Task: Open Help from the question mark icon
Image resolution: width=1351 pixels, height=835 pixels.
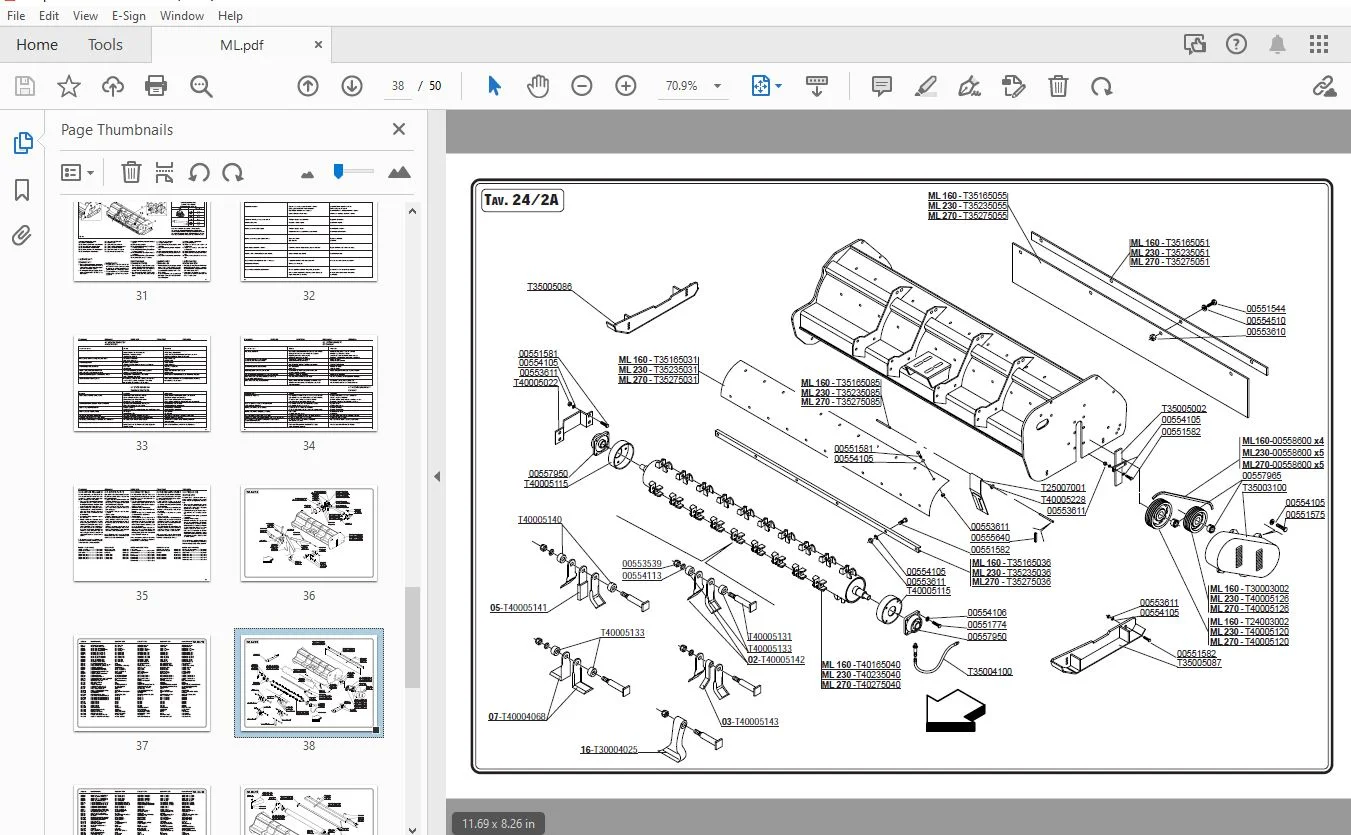Action: click(1237, 44)
